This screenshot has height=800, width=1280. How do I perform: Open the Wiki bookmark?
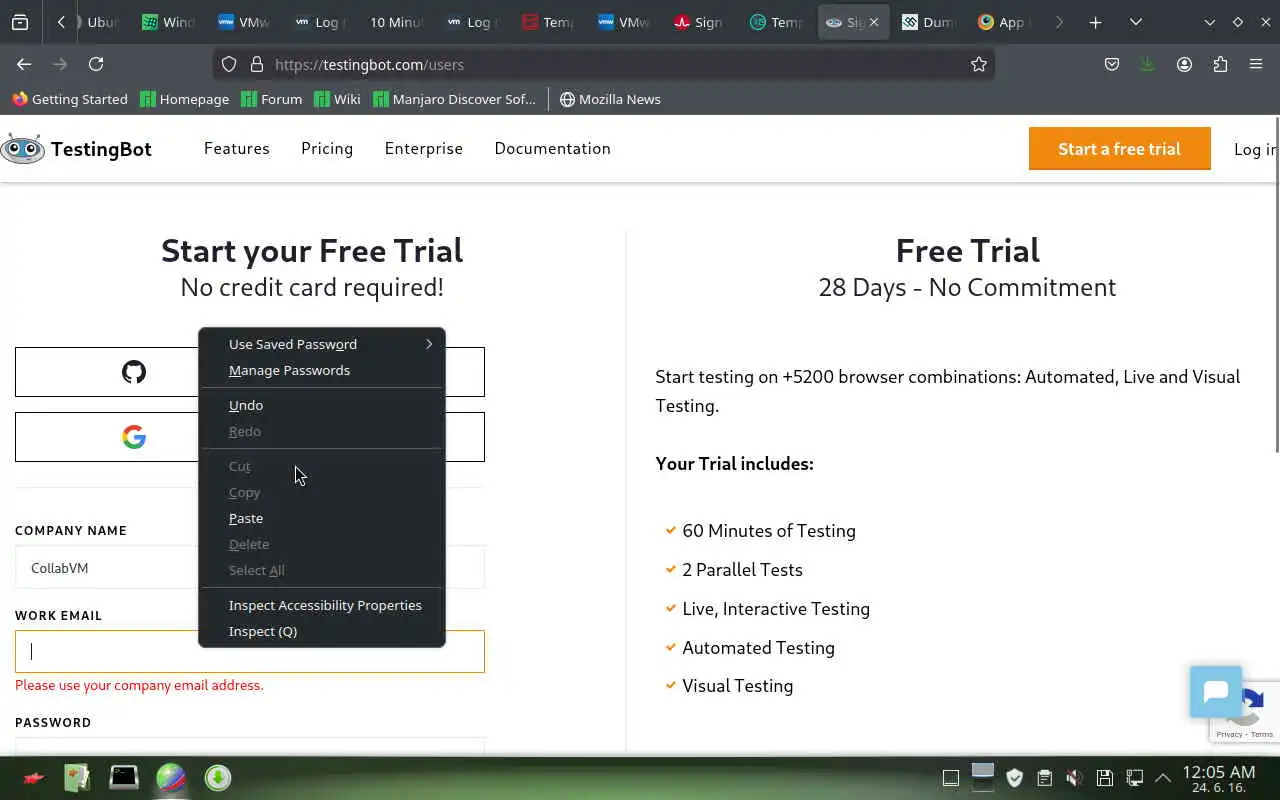point(337,99)
